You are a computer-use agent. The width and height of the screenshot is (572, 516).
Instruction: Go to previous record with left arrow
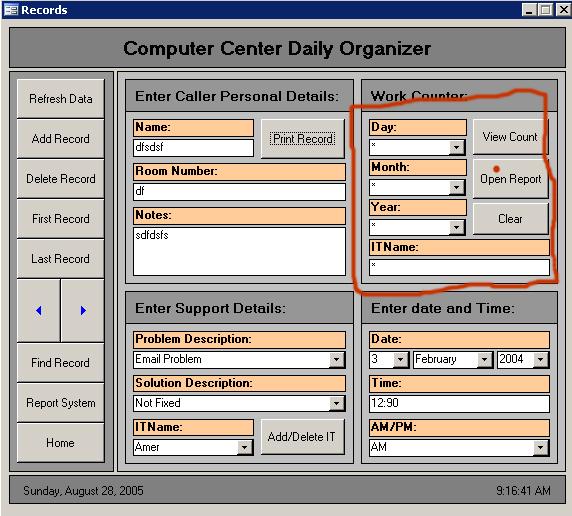point(39,311)
